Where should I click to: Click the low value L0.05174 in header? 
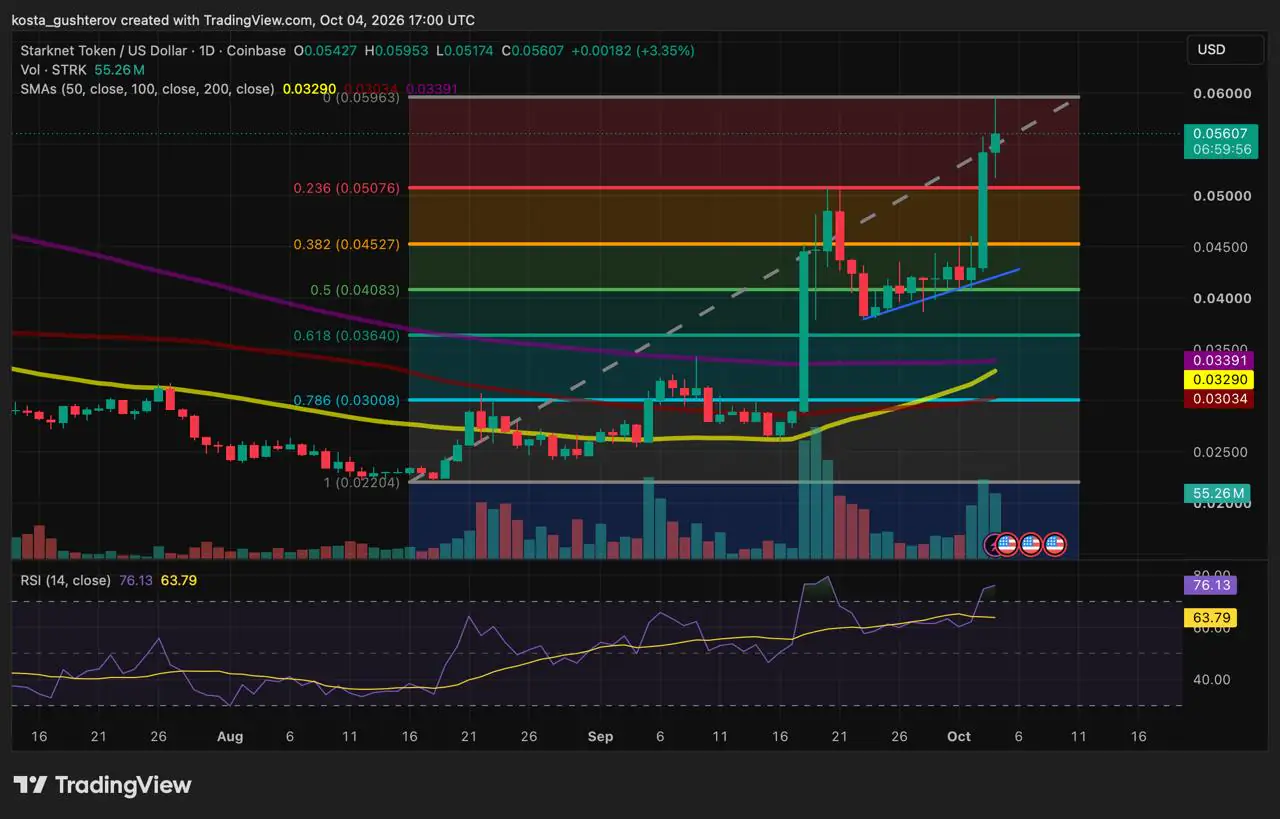point(467,51)
